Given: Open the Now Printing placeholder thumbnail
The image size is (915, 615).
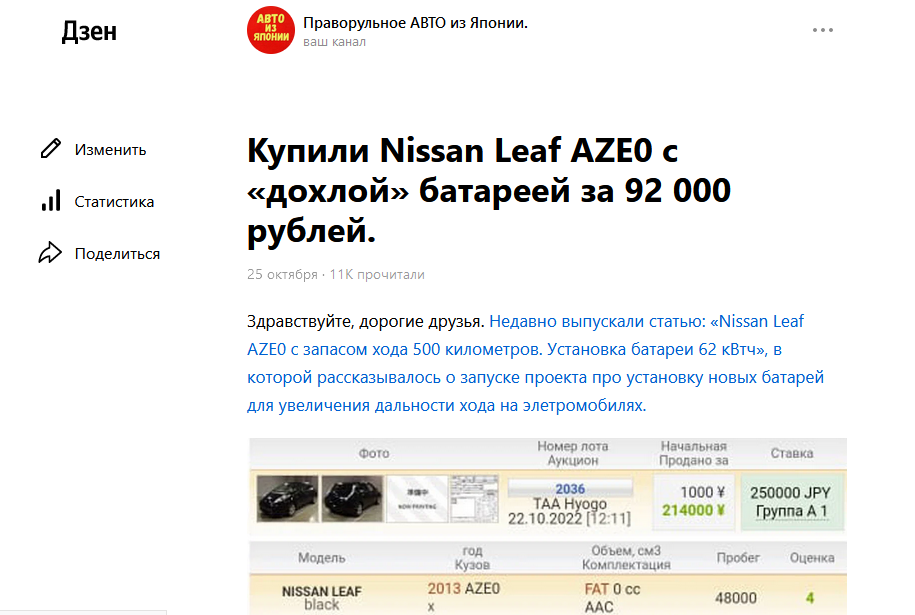Looking at the screenshot, I should tap(417, 498).
